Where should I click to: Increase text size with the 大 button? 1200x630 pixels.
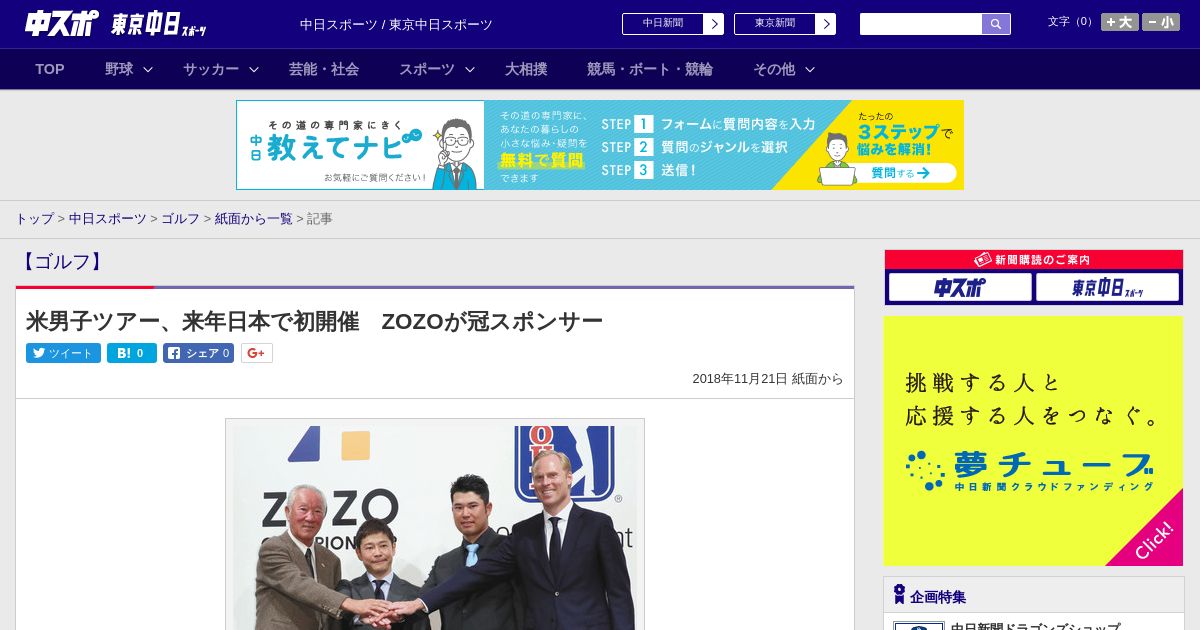[x=1120, y=22]
